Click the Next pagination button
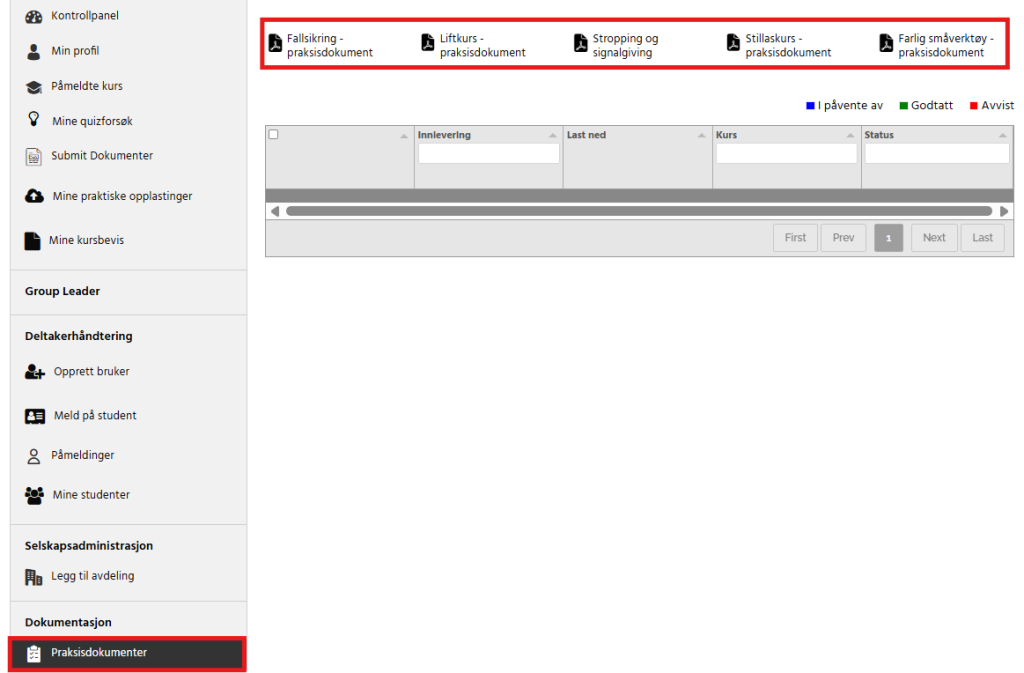1024x673 pixels. pyautogui.click(x=933, y=238)
